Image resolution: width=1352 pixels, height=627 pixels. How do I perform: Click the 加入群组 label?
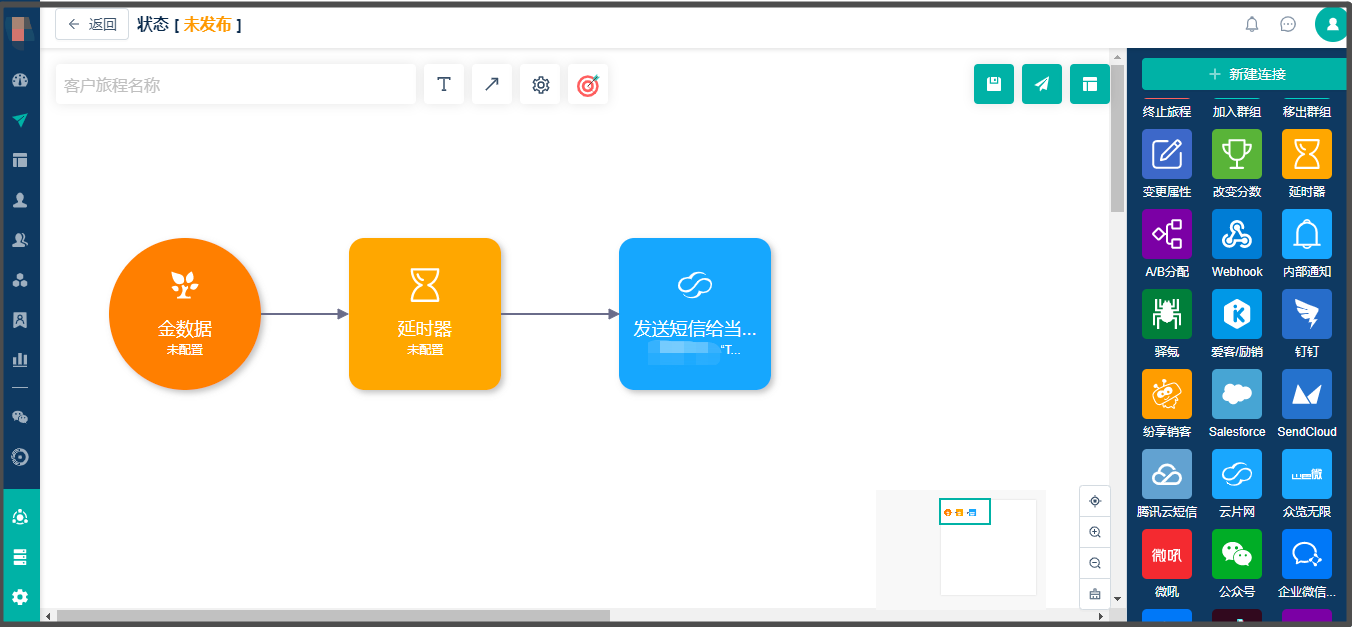[x=1237, y=112]
